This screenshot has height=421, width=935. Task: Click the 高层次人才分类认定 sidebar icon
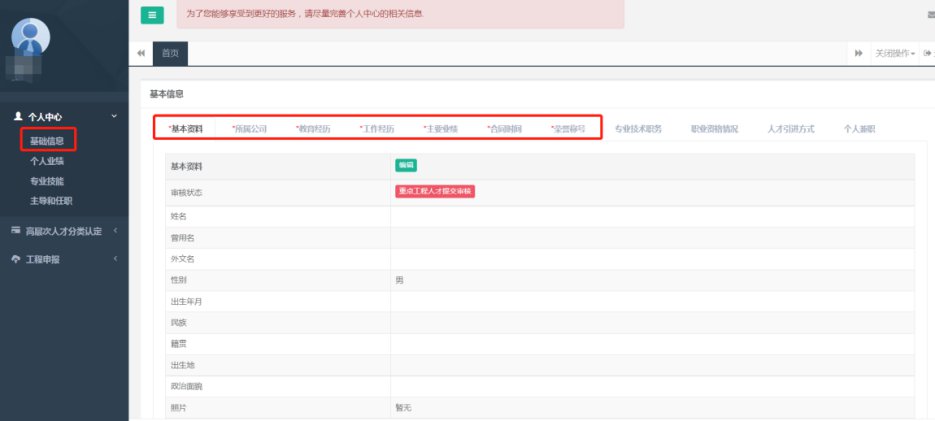pos(16,231)
